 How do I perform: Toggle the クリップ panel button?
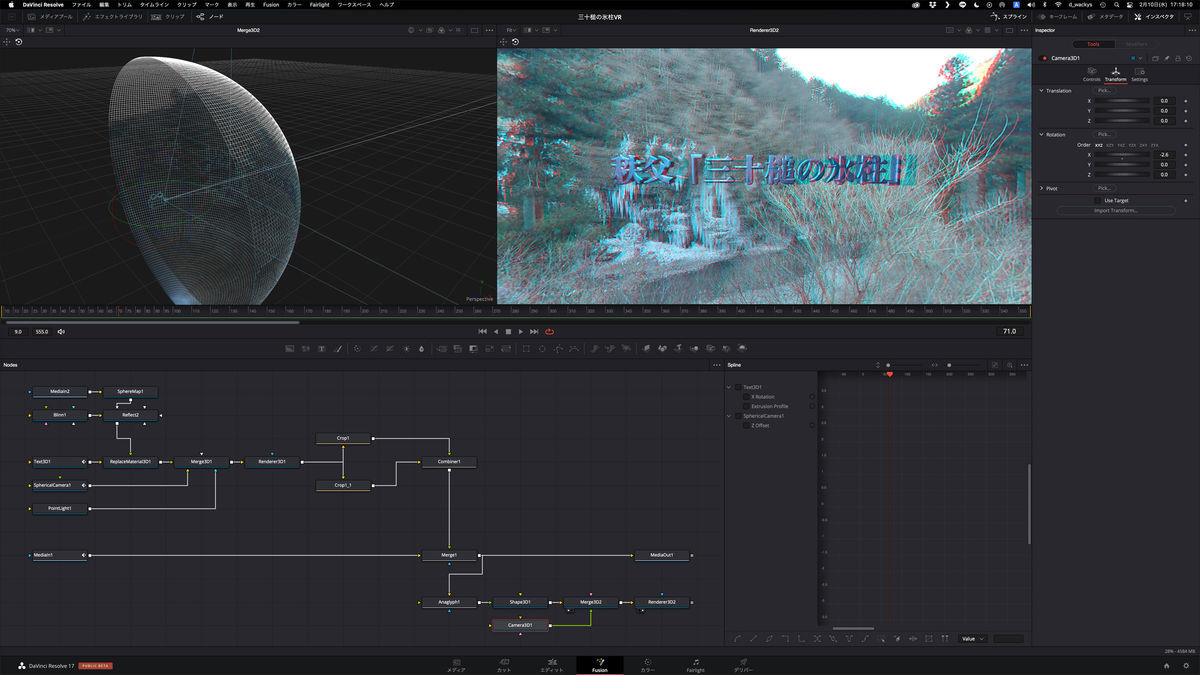(x=168, y=17)
